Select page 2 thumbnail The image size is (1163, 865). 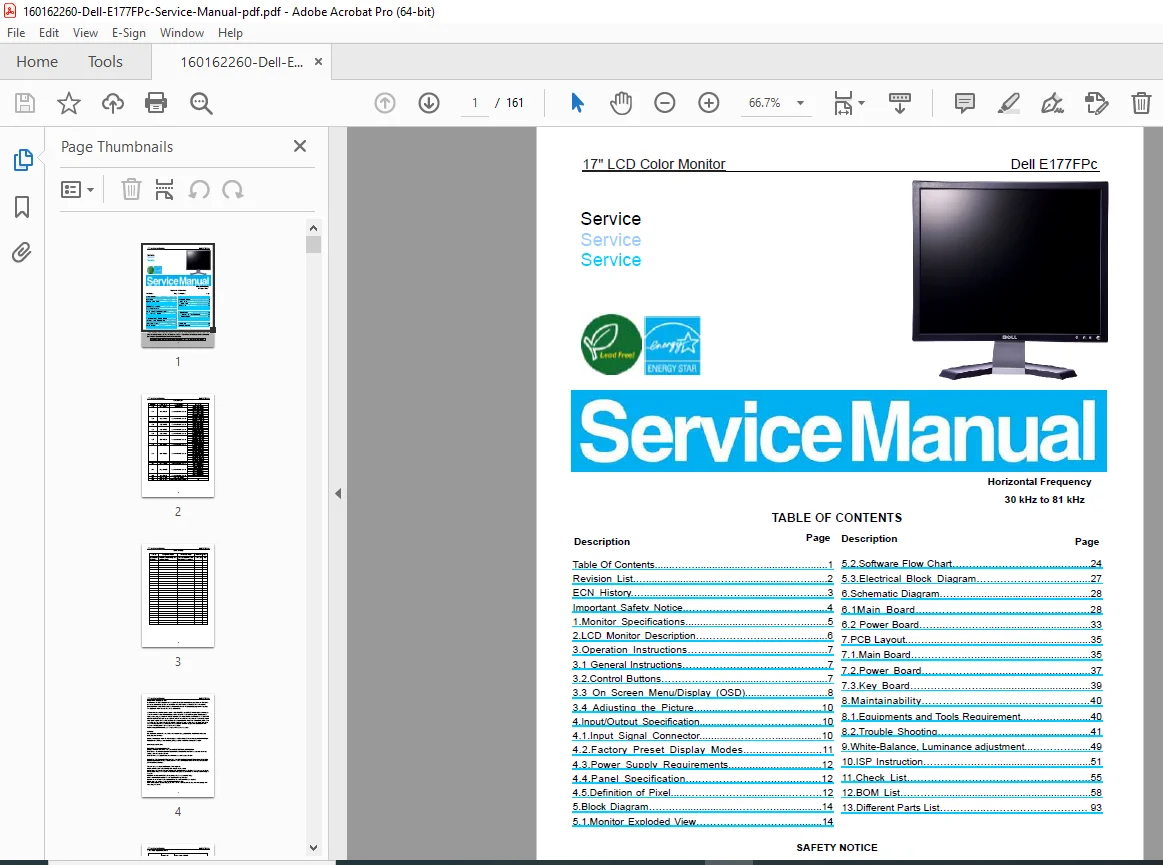pos(178,446)
